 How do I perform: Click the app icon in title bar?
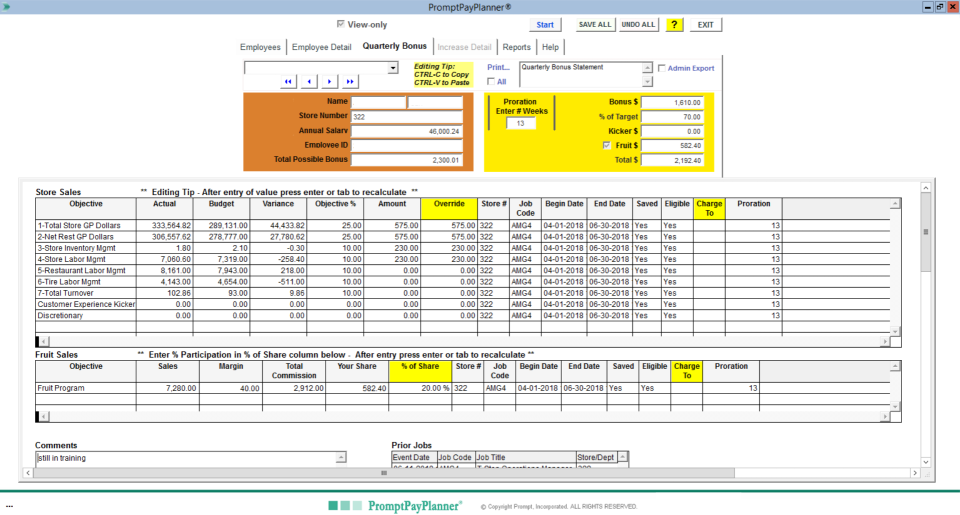pyautogui.click(x=7, y=7)
